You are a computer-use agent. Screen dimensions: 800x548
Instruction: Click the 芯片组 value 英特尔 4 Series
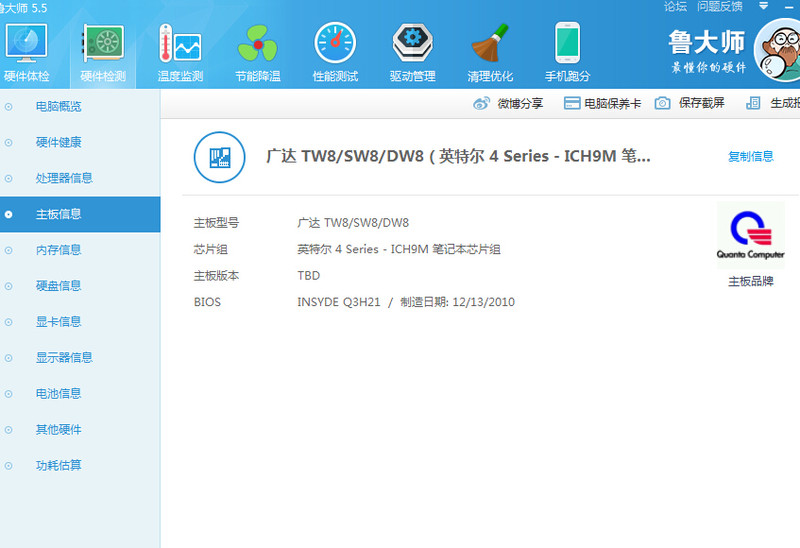(x=399, y=250)
